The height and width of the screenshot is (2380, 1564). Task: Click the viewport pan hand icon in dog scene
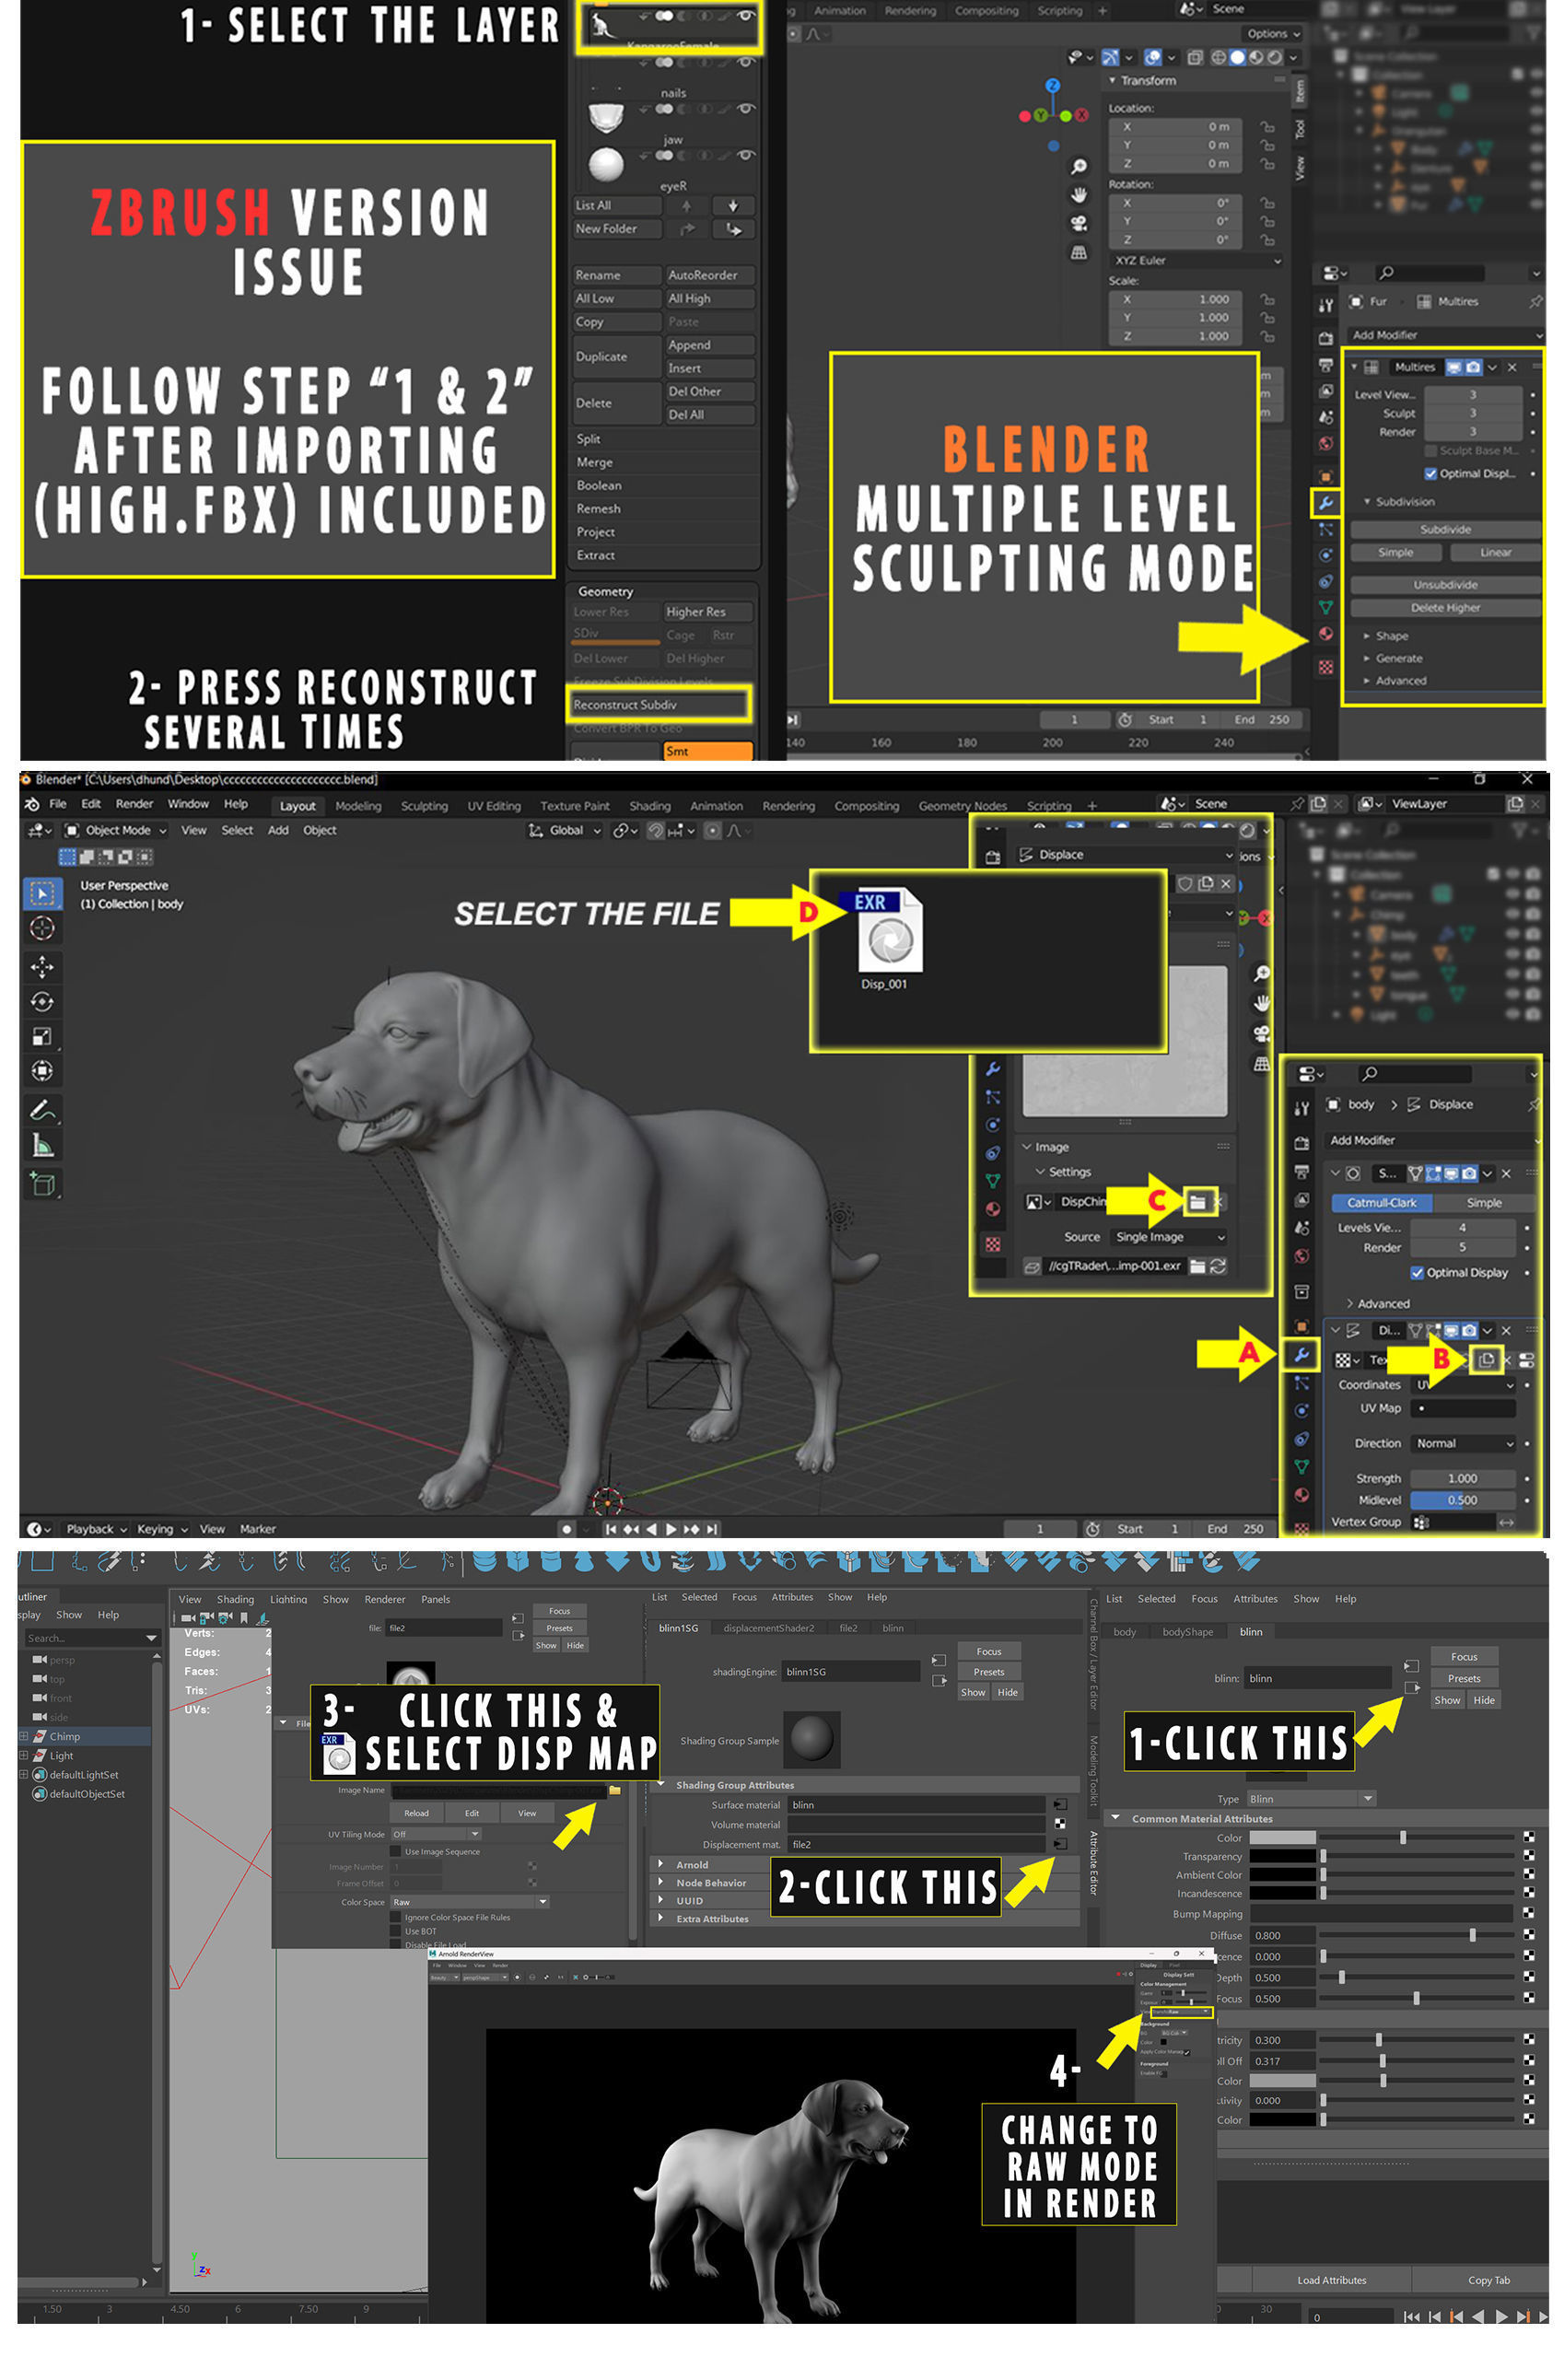(x=1261, y=1002)
